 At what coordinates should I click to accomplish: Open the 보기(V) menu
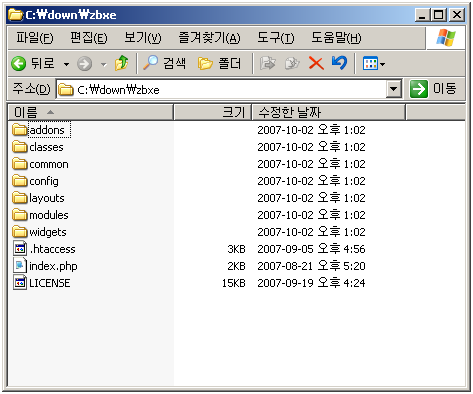pos(143,37)
